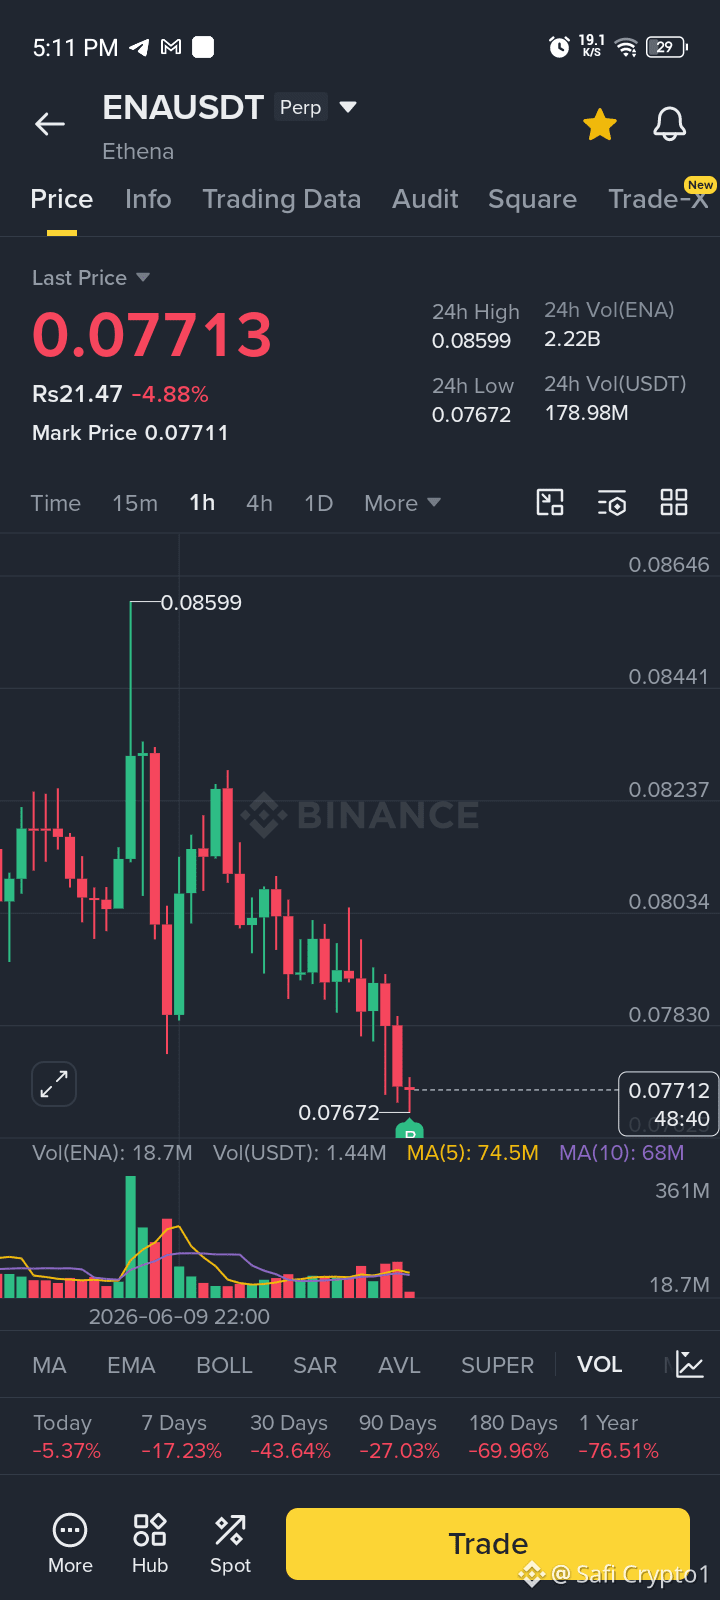The width and height of the screenshot is (720, 1600).
Task: Tap the yellow Trade button
Action: (488, 1544)
